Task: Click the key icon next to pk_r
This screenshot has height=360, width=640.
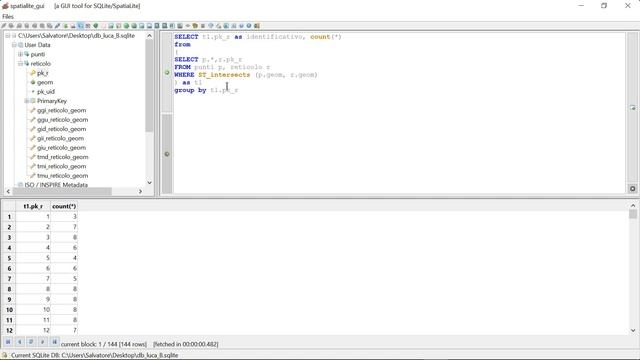Action: [33, 73]
